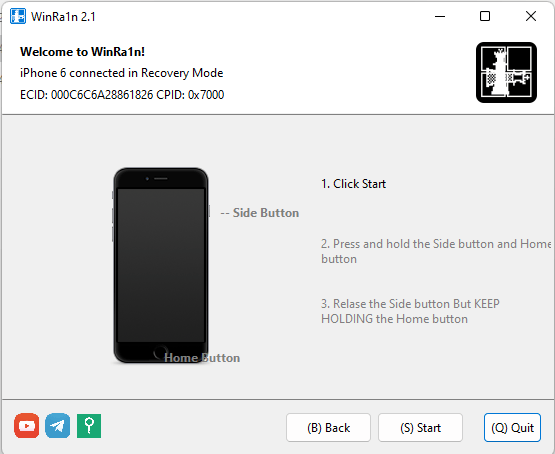The width and height of the screenshot is (555, 454).
Task: Open the YouTube channel icon
Action: pyautogui.click(x=27, y=425)
